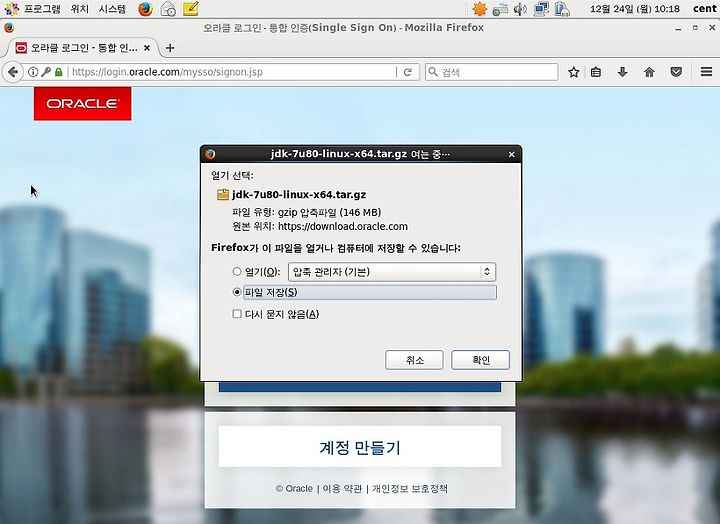Launch Firefox from the top panel icon

point(145,9)
